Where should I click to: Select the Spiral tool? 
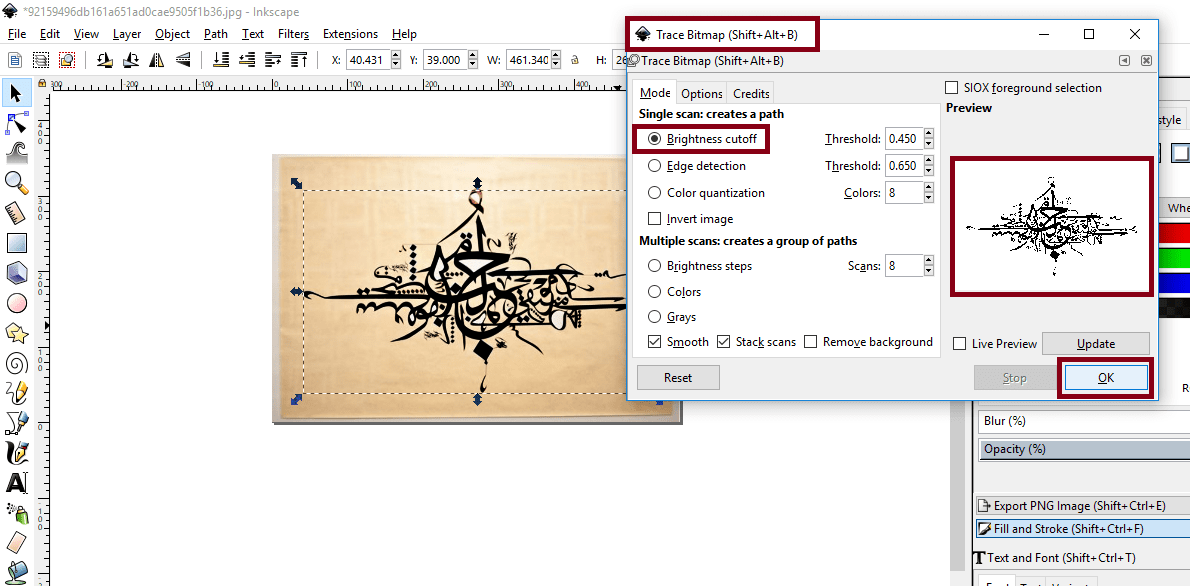16,363
